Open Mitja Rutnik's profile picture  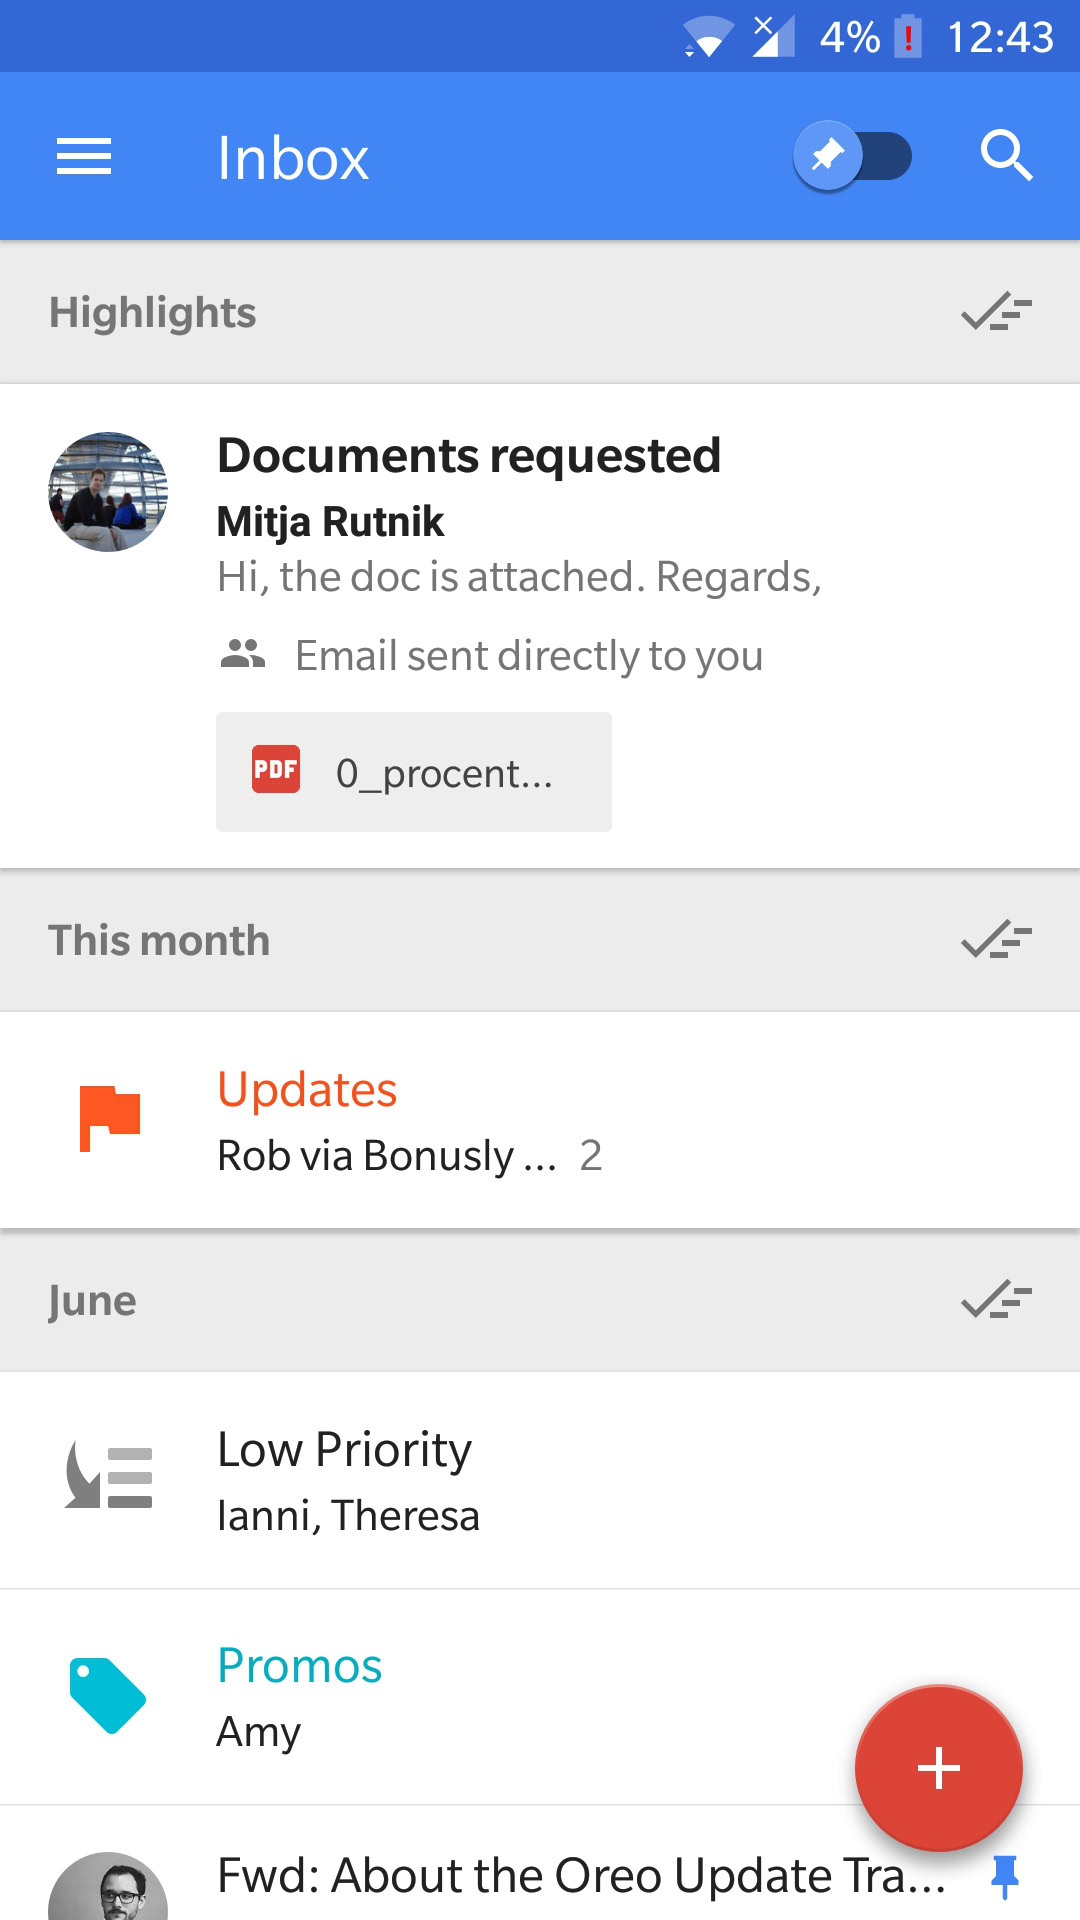tap(108, 492)
